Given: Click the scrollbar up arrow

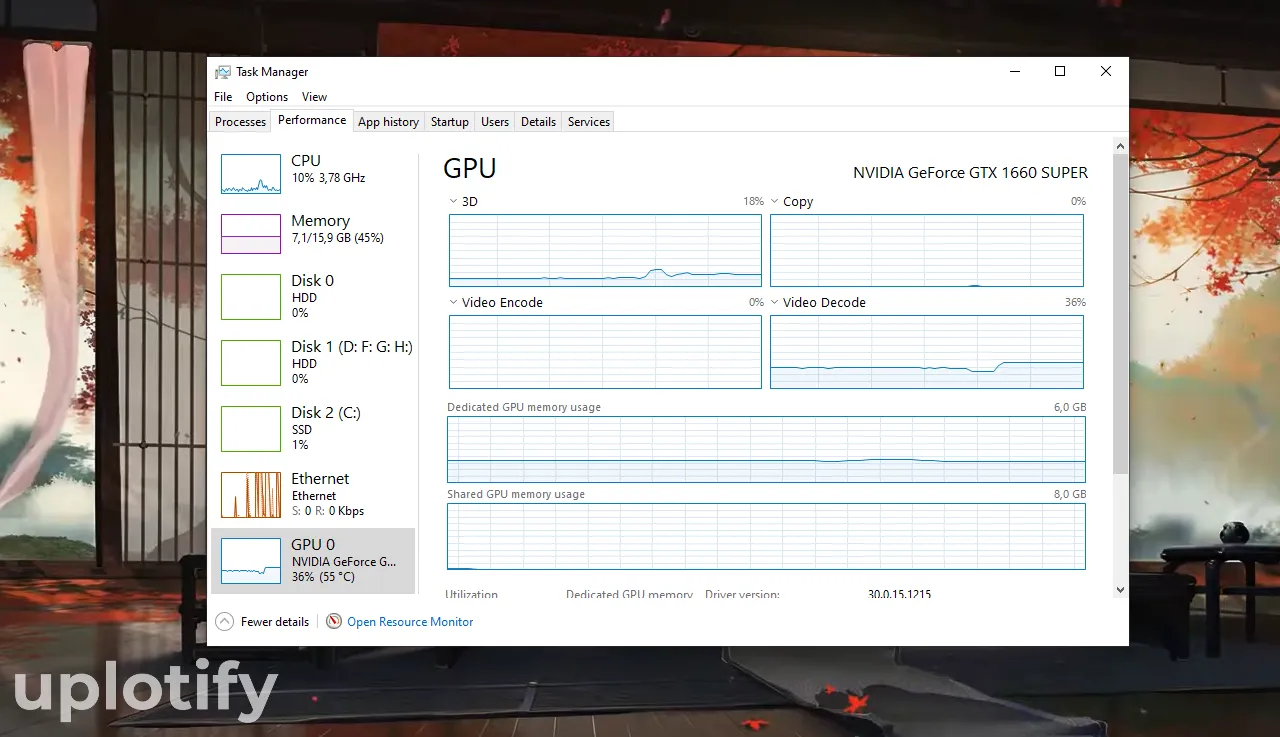Looking at the screenshot, I should tap(1120, 145).
